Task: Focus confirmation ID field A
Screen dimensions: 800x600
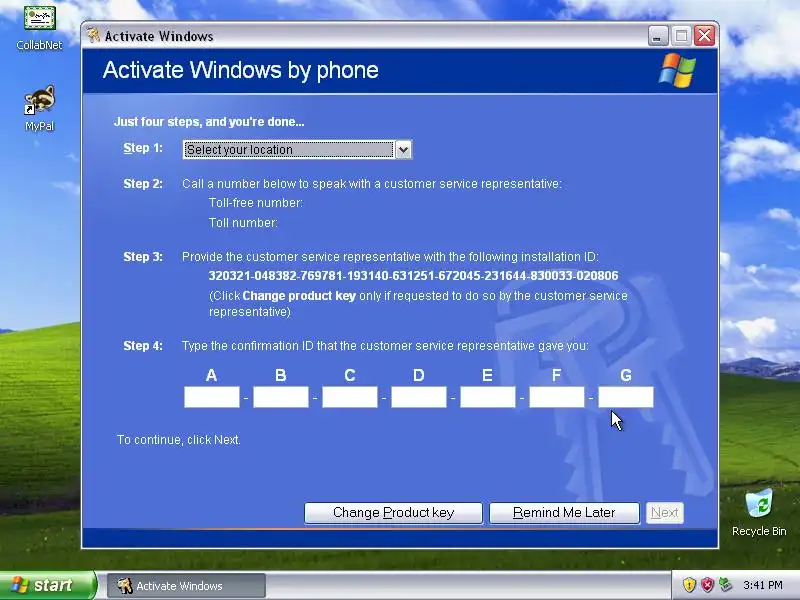Action: click(212, 397)
